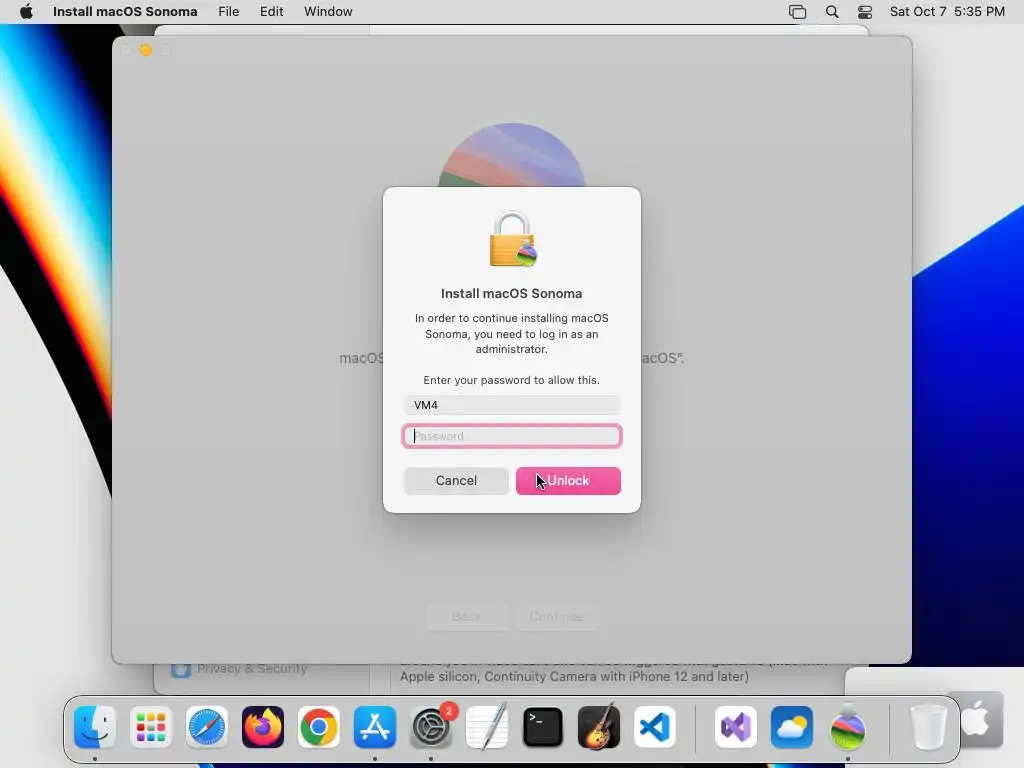Open Visual Studio from the Dock
1024x768 pixels.
click(736, 727)
